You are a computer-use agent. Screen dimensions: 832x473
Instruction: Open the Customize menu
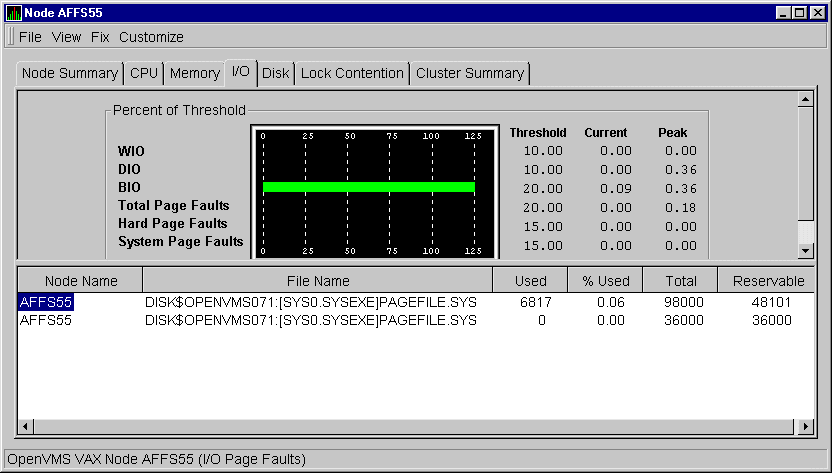click(x=151, y=37)
